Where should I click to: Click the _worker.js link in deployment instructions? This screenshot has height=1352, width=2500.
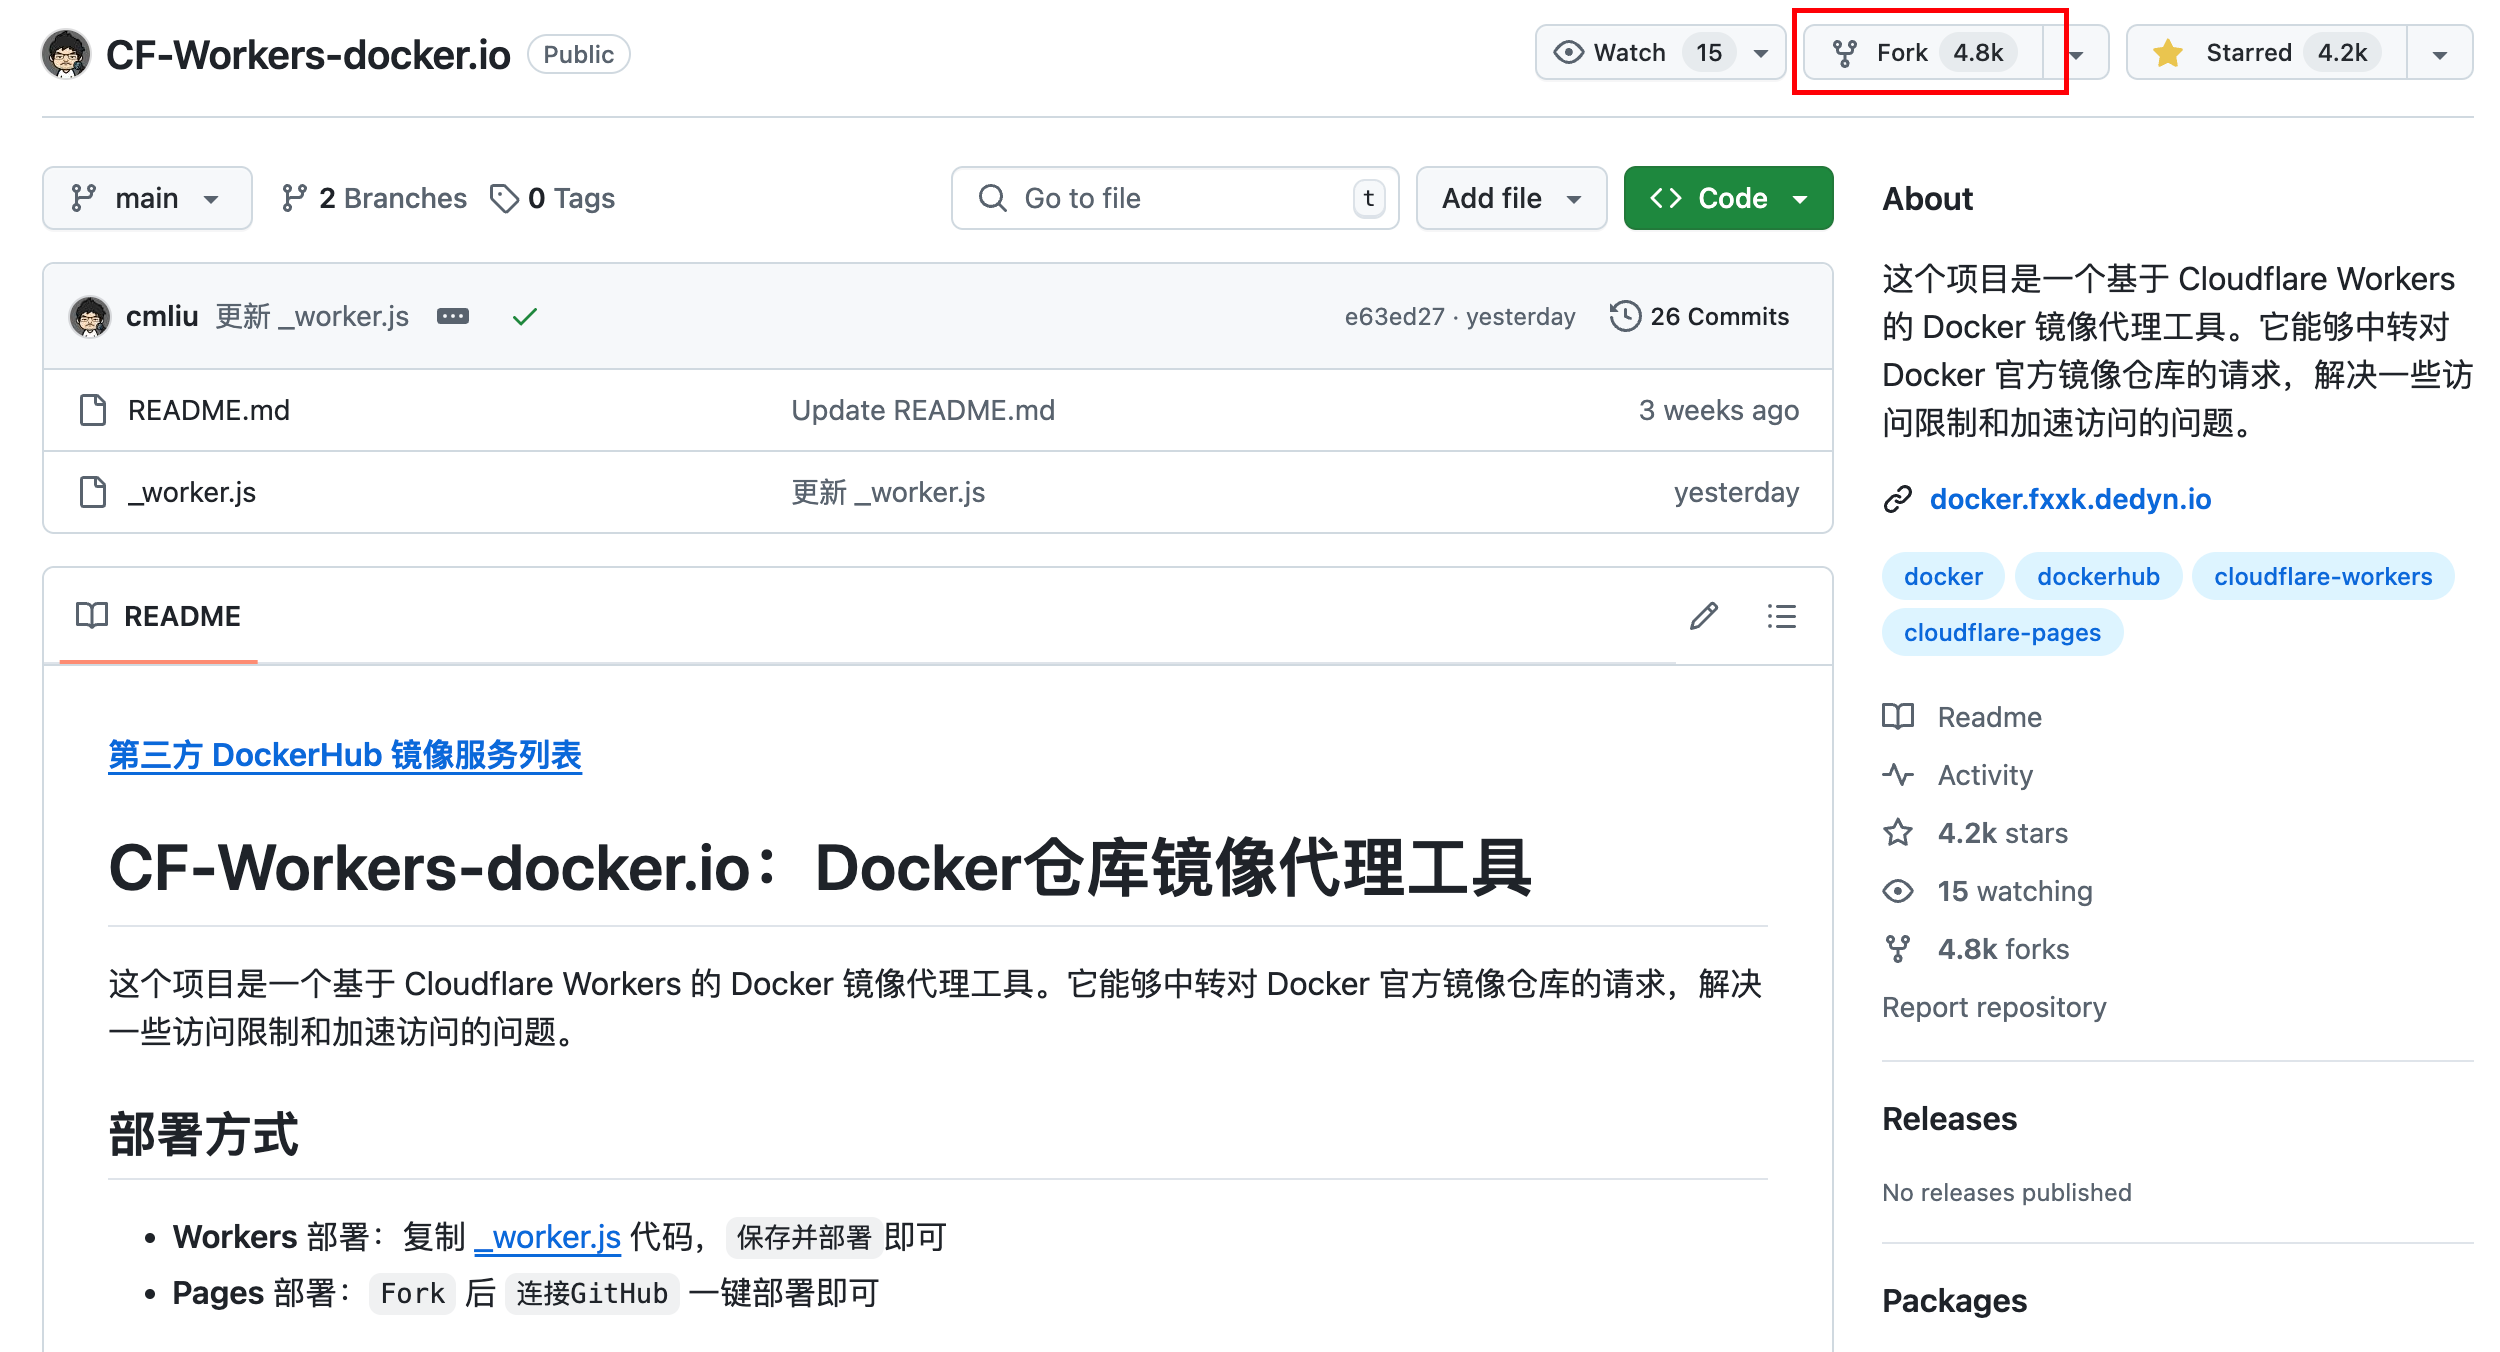coord(548,1237)
